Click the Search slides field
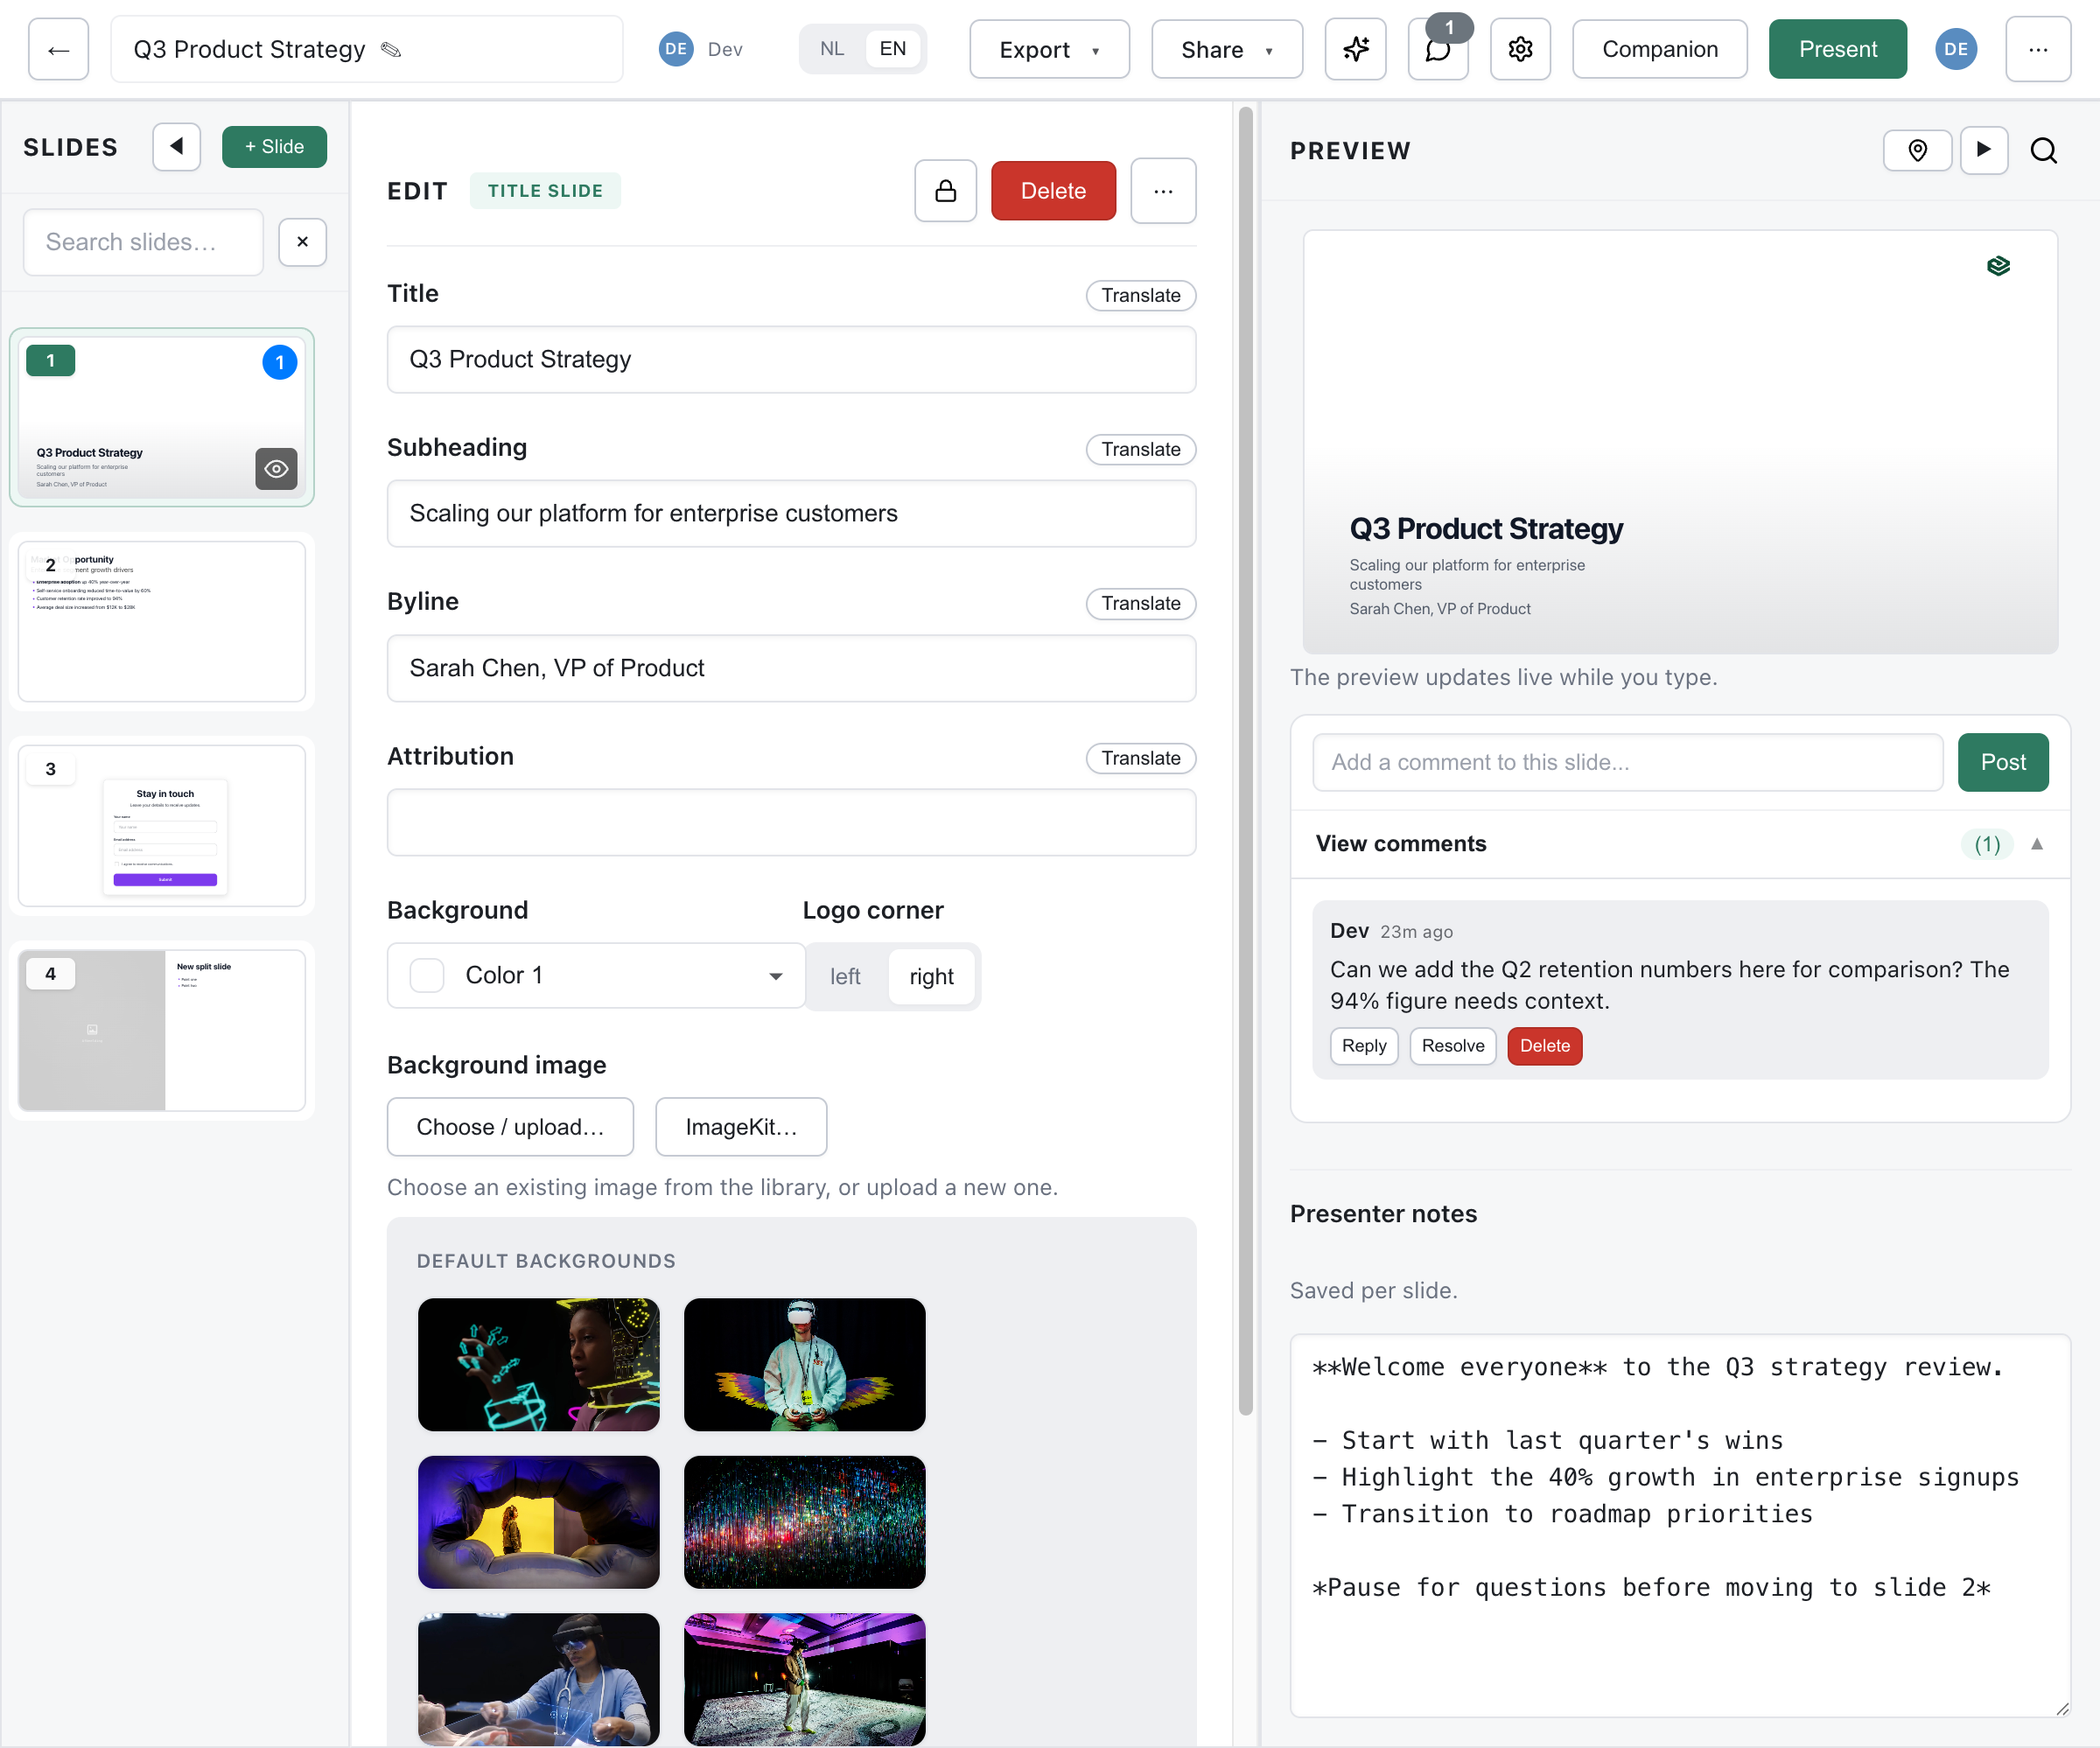The height and width of the screenshot is (1748, 2100). [x=143, y=242]
